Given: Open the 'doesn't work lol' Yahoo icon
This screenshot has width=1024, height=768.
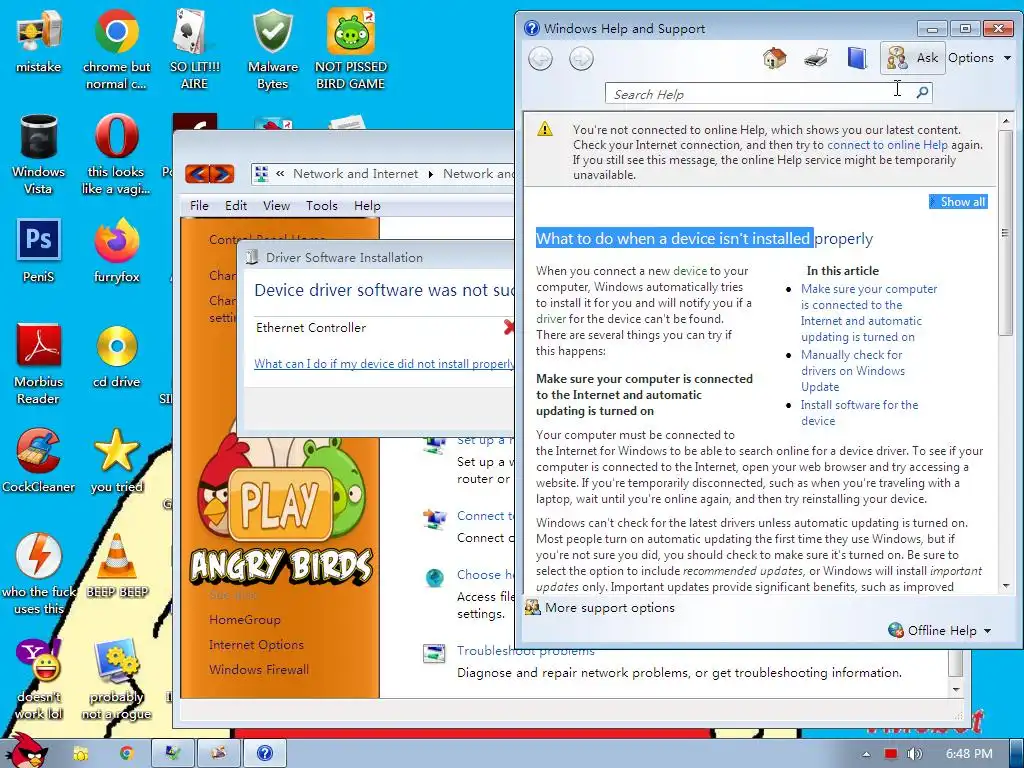Looking at the screenshot, I should tap(39, 680).
